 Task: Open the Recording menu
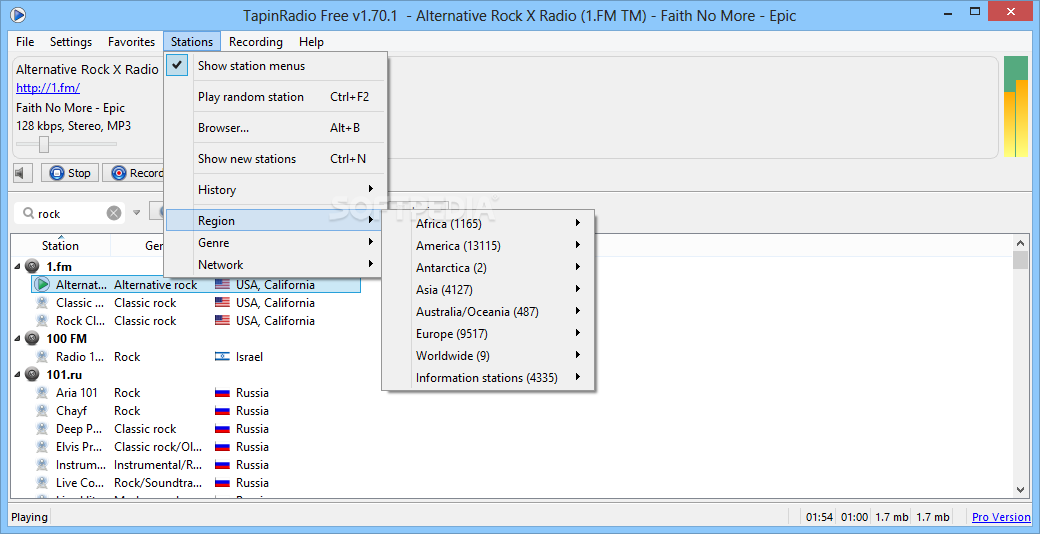click(x=255, y=42)
